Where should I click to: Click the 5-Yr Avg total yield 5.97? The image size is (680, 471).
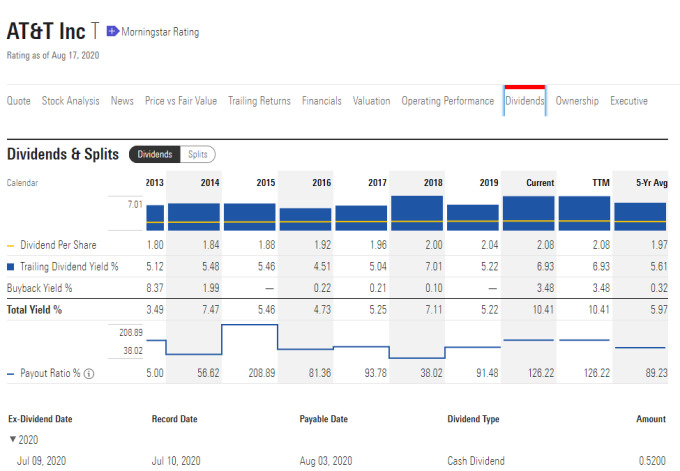coord(659,310)
